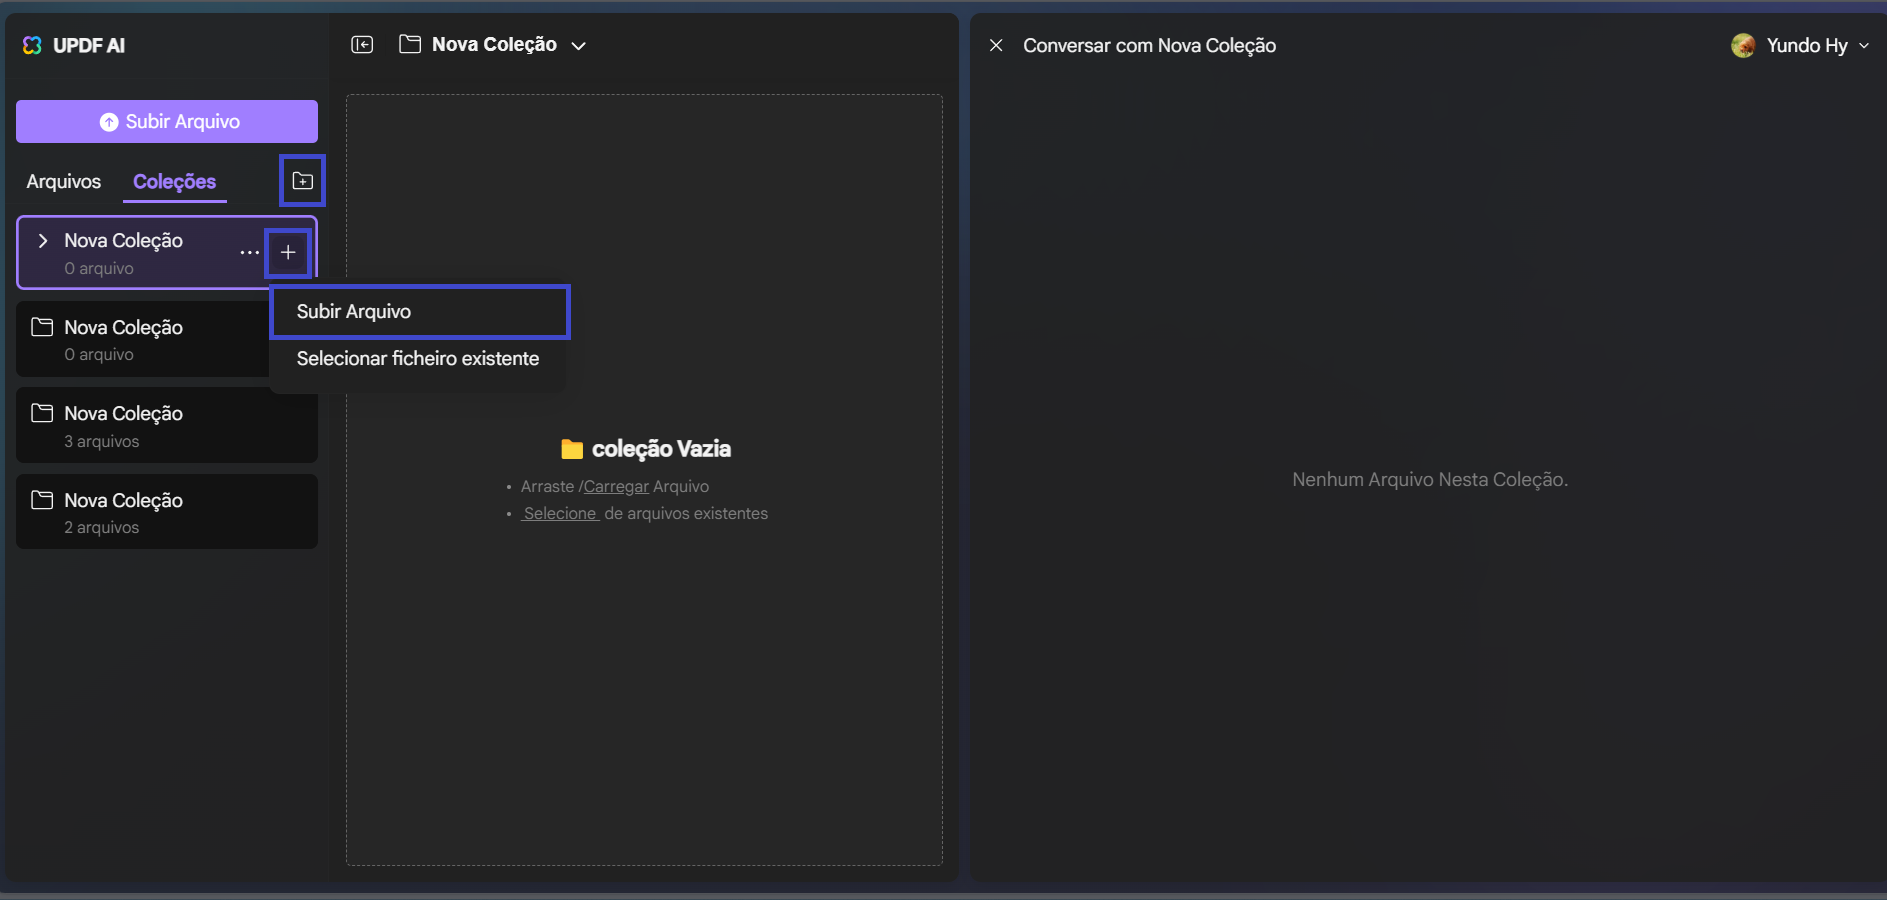This screenshot has height=900, width=1887.
Task: Create a new collection with folder-plus icon
Action: (302, 181)
